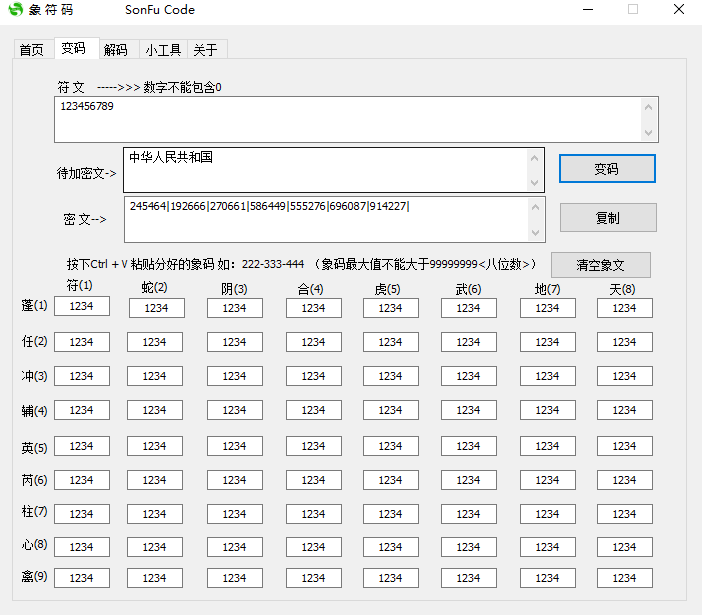The image size is (702, 615).
Task: Select the cell at row 蓬(1), column 阴(3)
Action: point(235,308)
